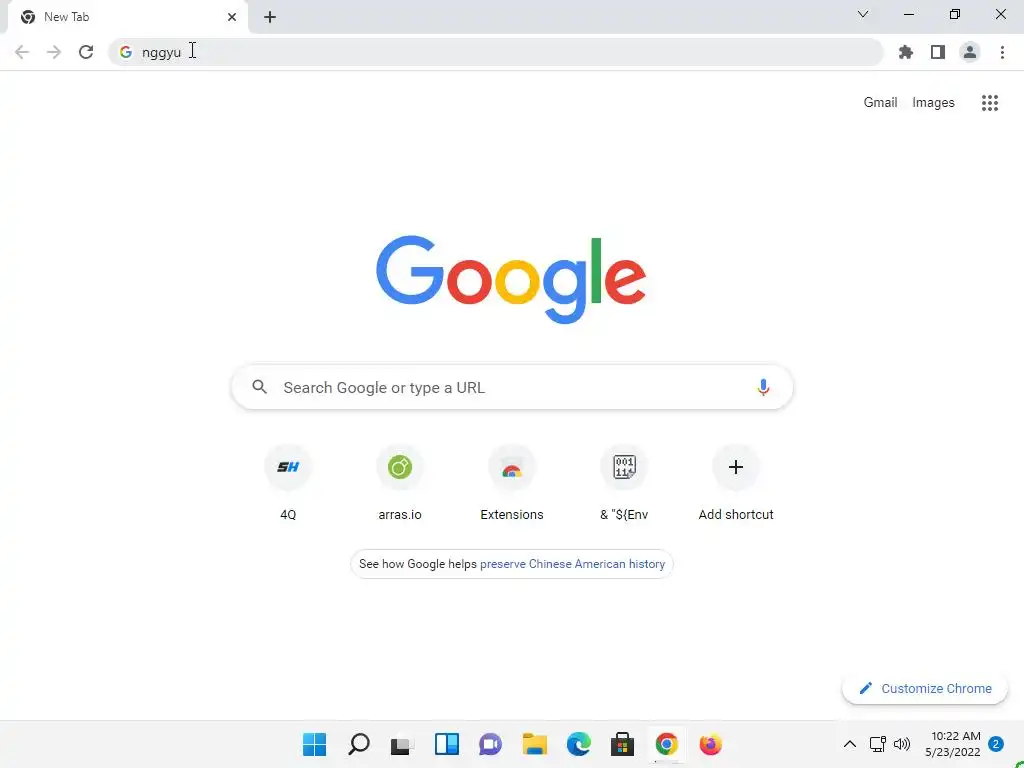Click the browser back arrow
The height and width of the screenshot is (768, 1024).
[22, 52]
